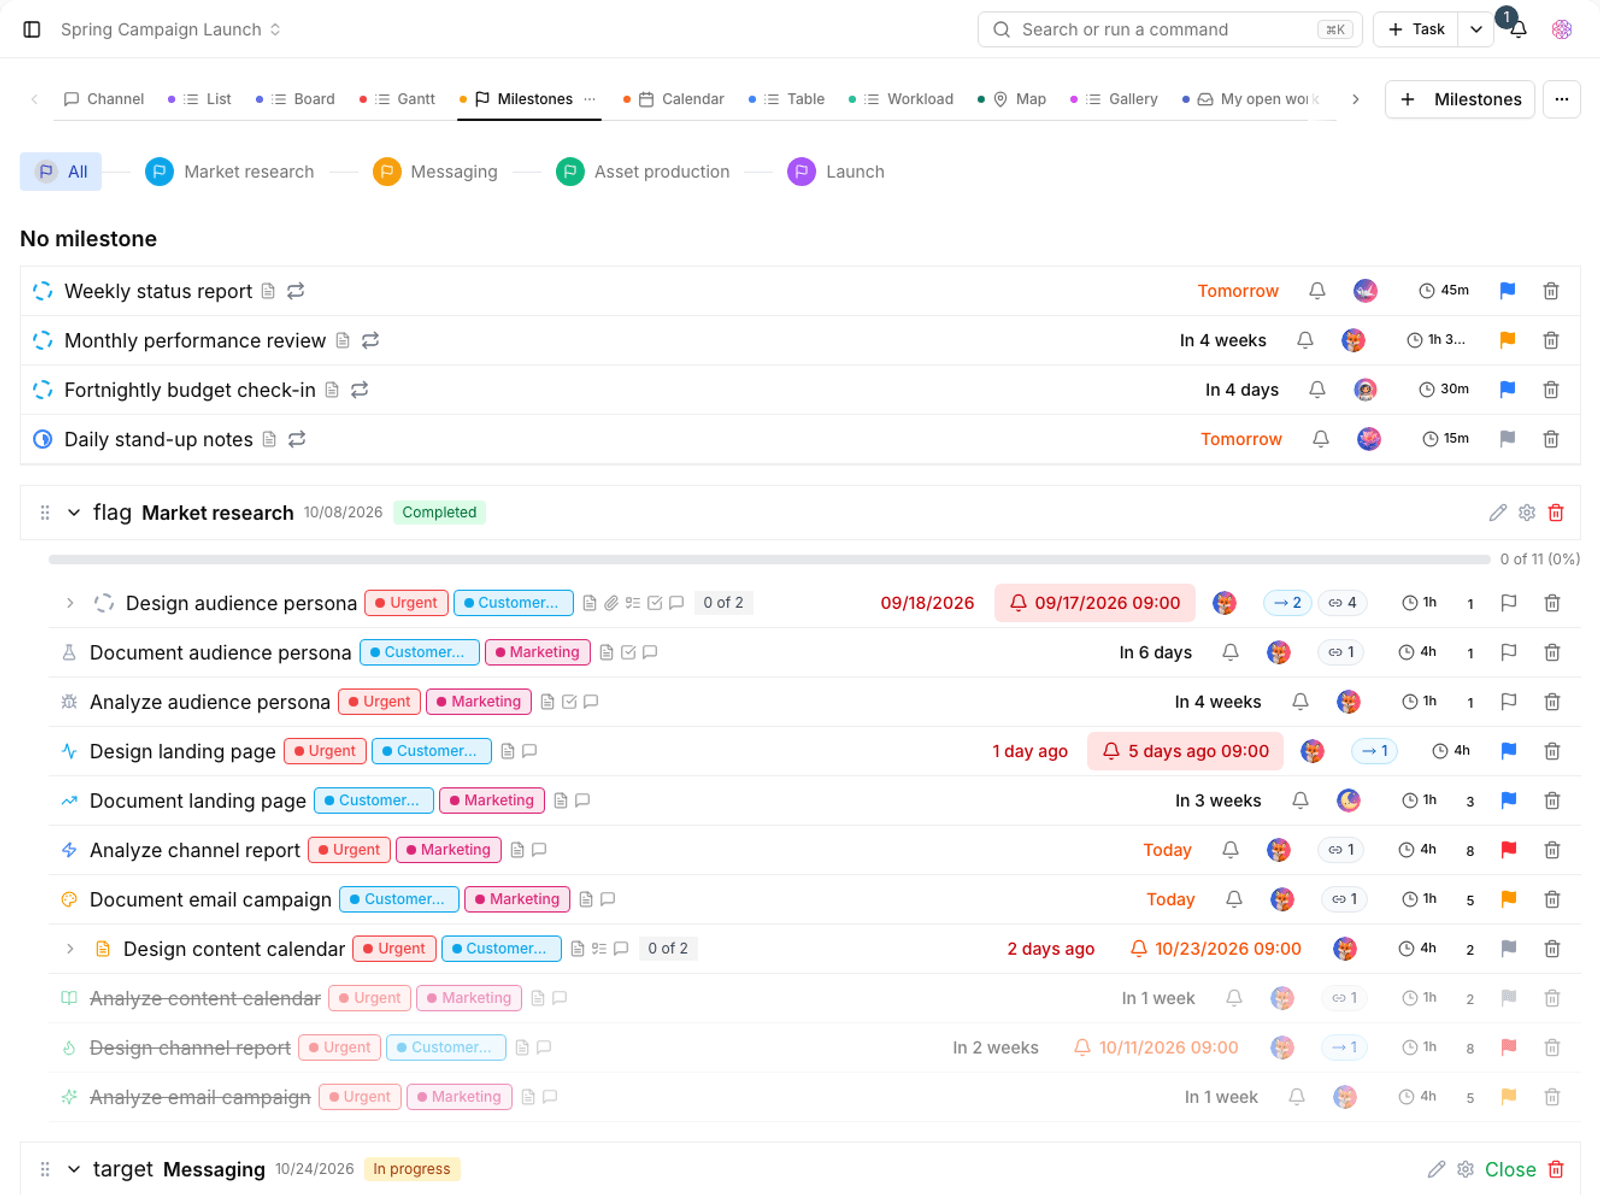The image size is (1600, 1195).
Task: Collapse the Market research milestone section
Action: (x=73, y=513)
